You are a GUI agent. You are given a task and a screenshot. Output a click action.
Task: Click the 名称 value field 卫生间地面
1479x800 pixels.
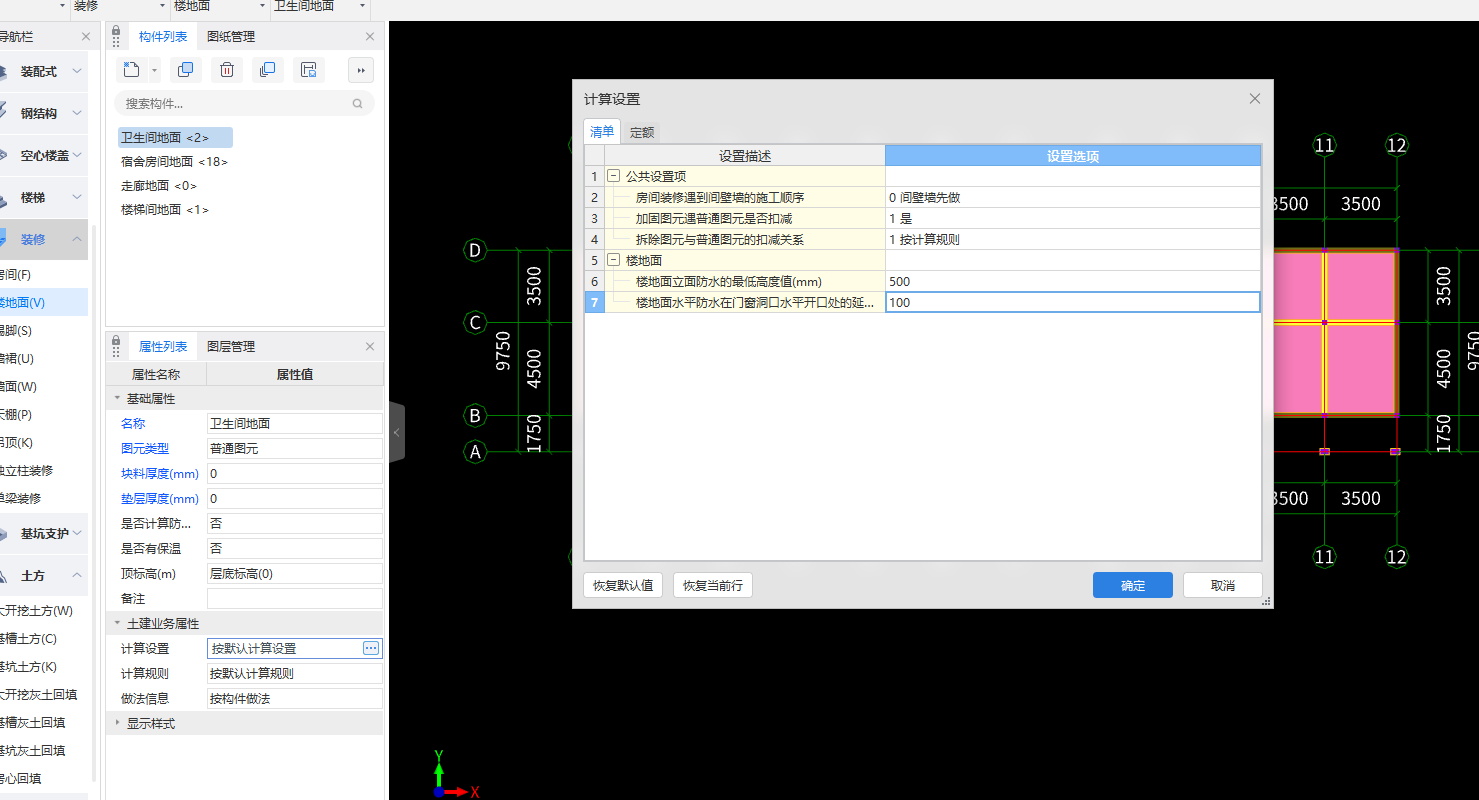[294, 423]
